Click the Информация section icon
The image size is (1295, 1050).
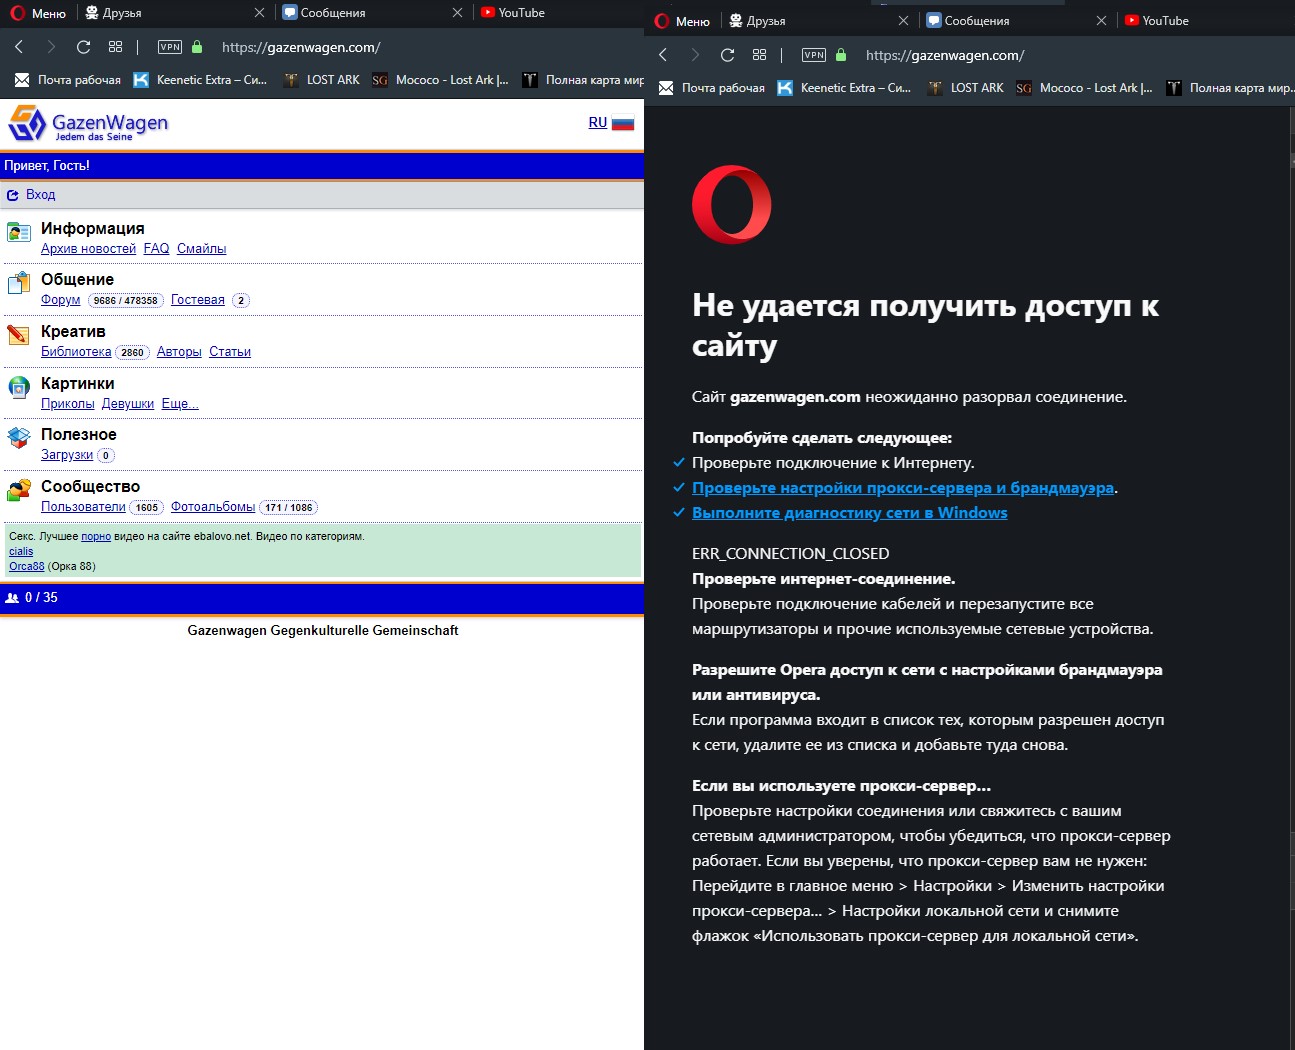pyautogui.click(x=19, y=232)
